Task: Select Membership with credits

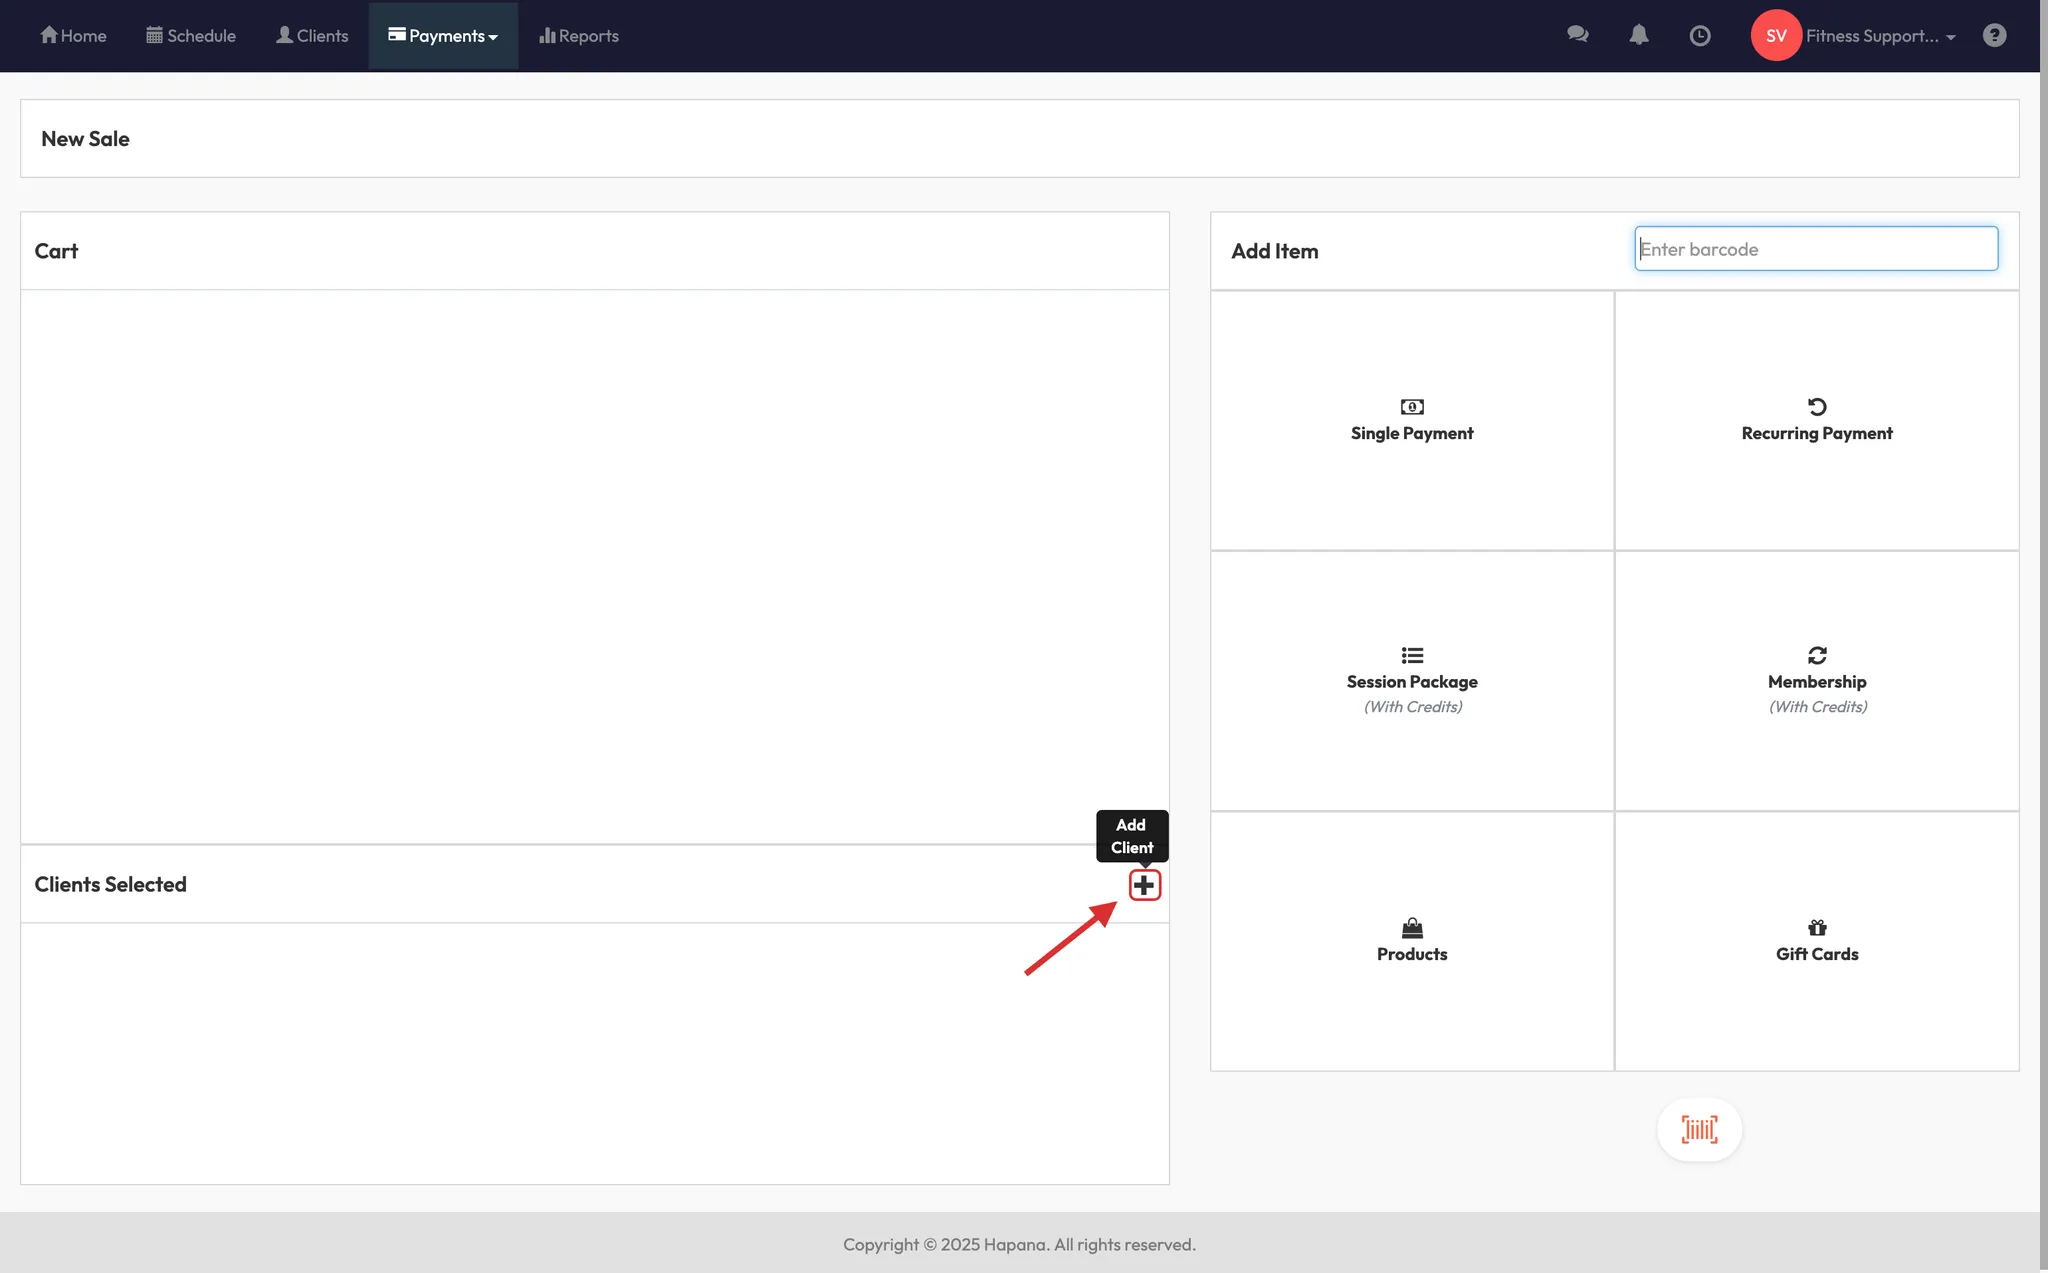Action: (1816, 680)
